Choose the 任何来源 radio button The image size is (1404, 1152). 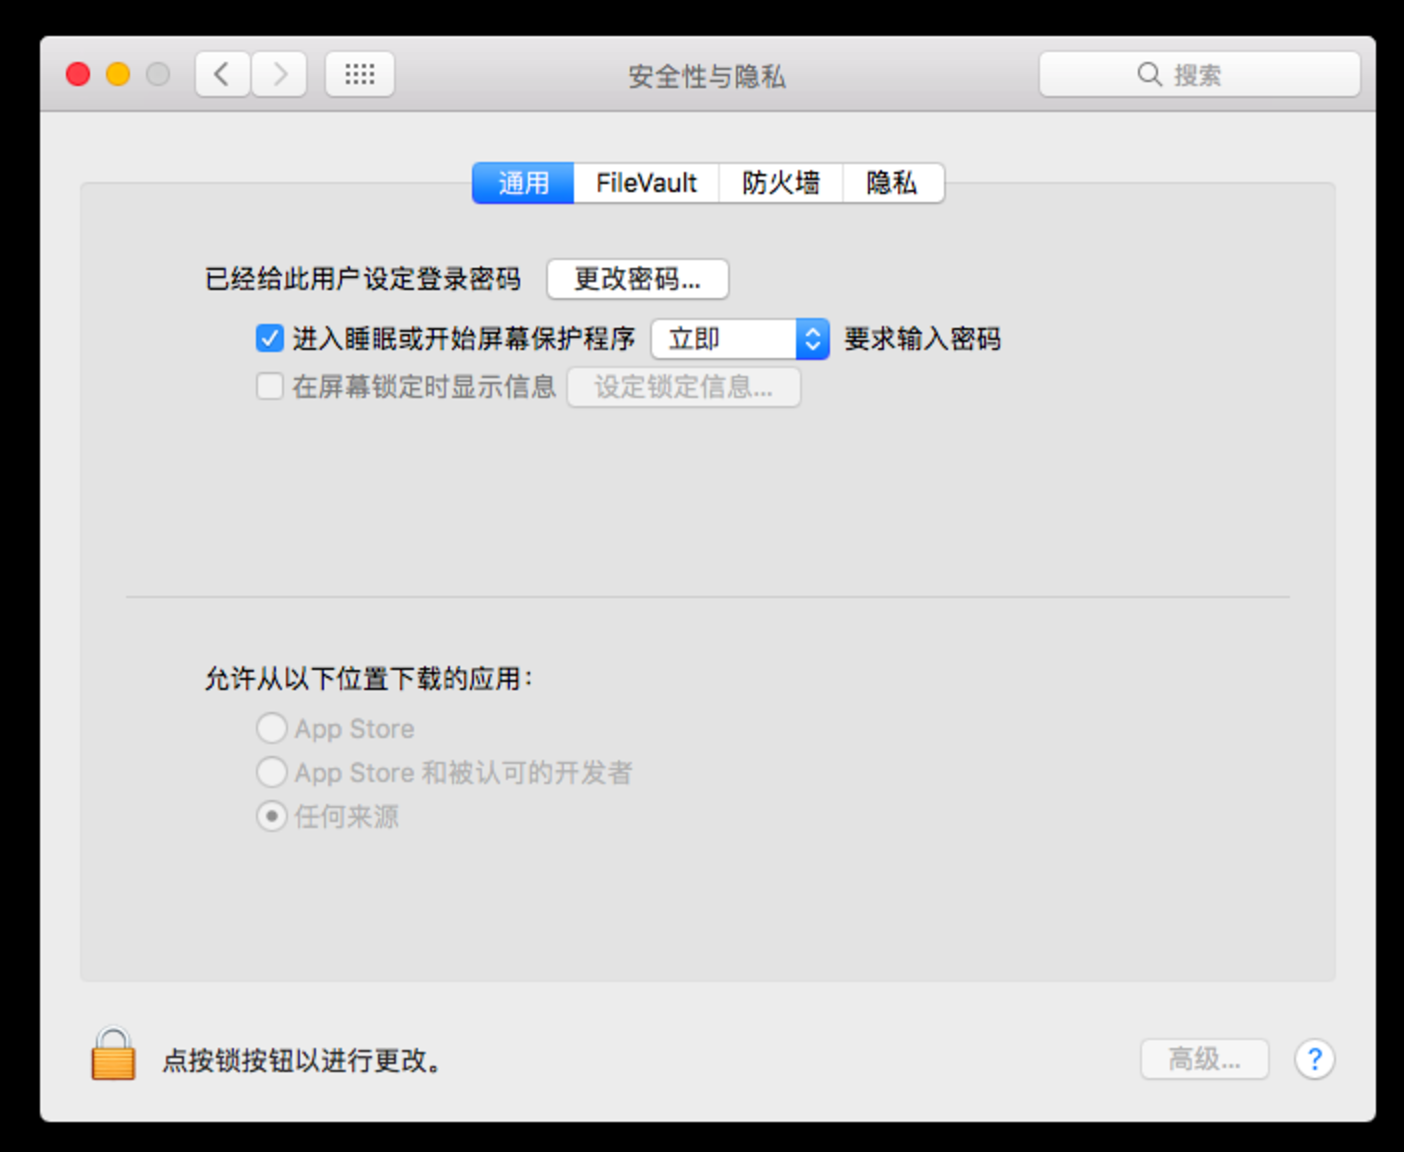click(x=271, y=816)
